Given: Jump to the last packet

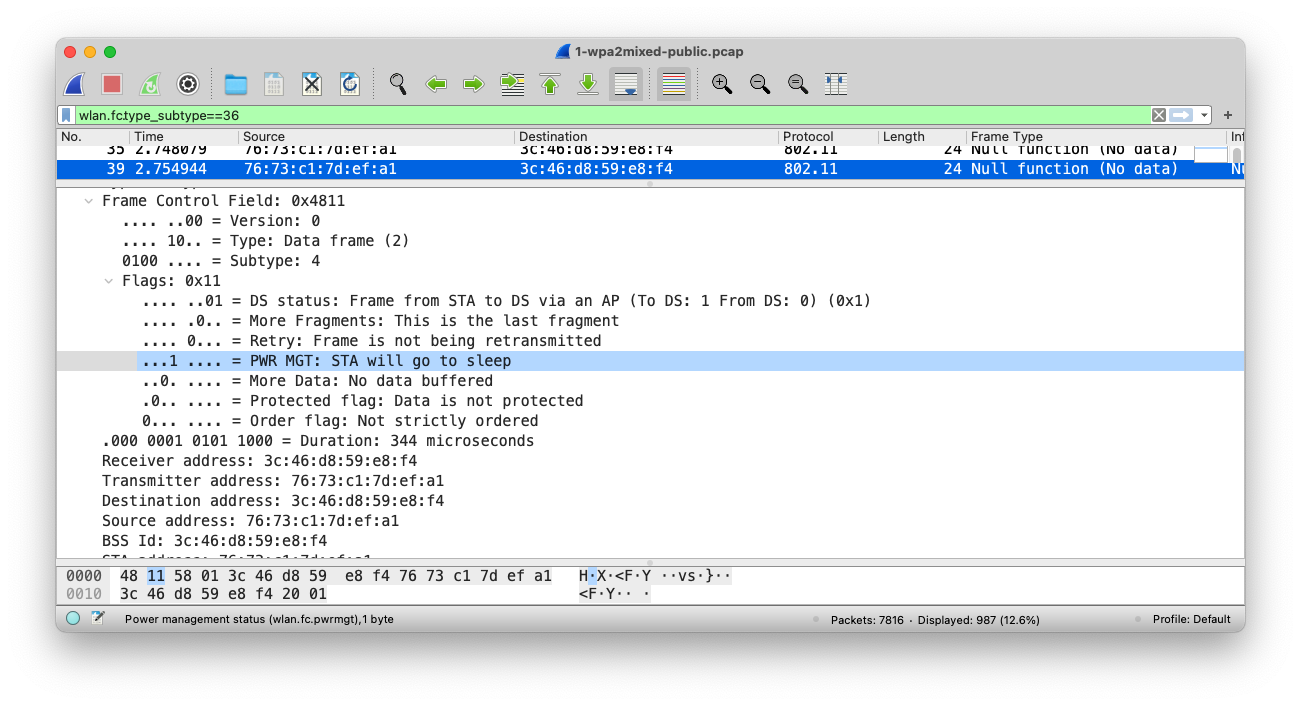Looking at the screenshot, I should [x=588, y=84].
